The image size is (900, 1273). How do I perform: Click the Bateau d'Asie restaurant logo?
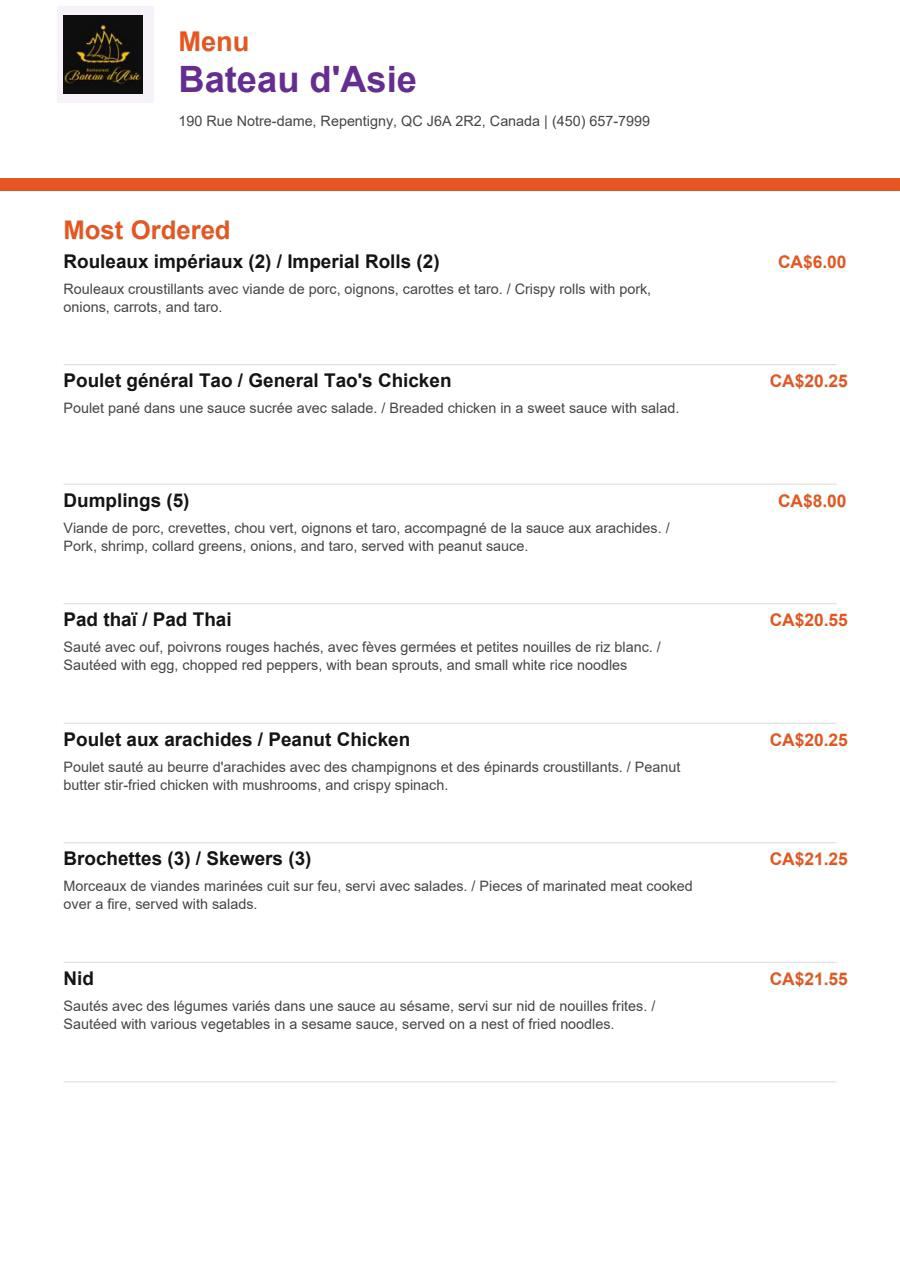tap(103, 55)
